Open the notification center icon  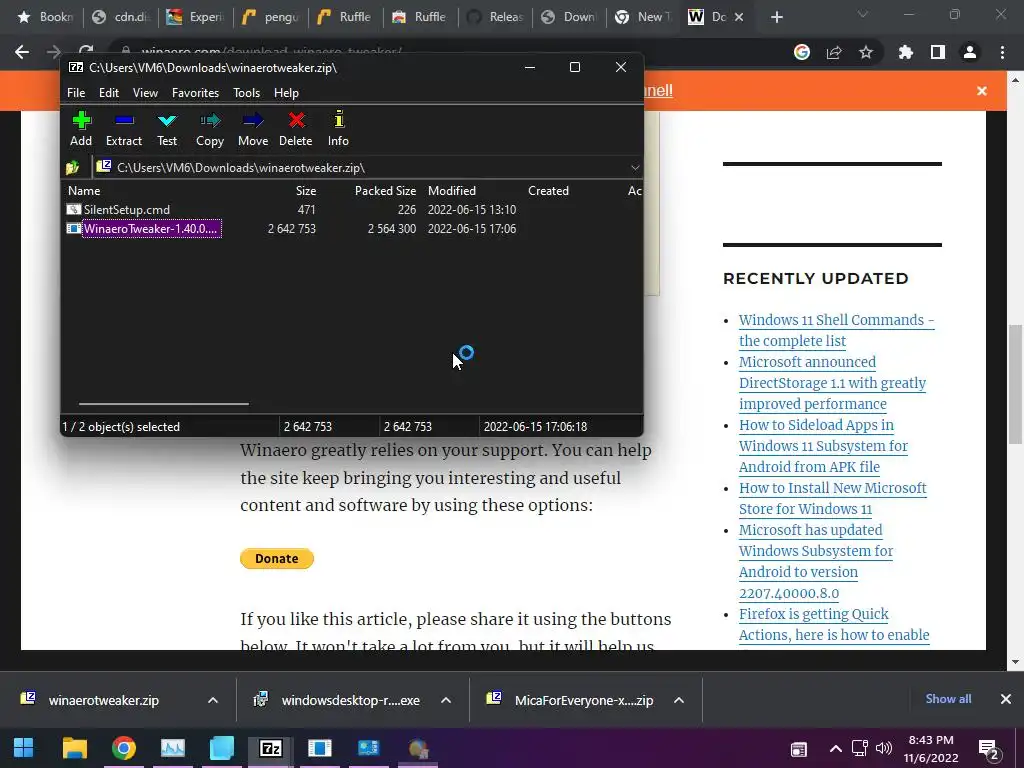989,749
